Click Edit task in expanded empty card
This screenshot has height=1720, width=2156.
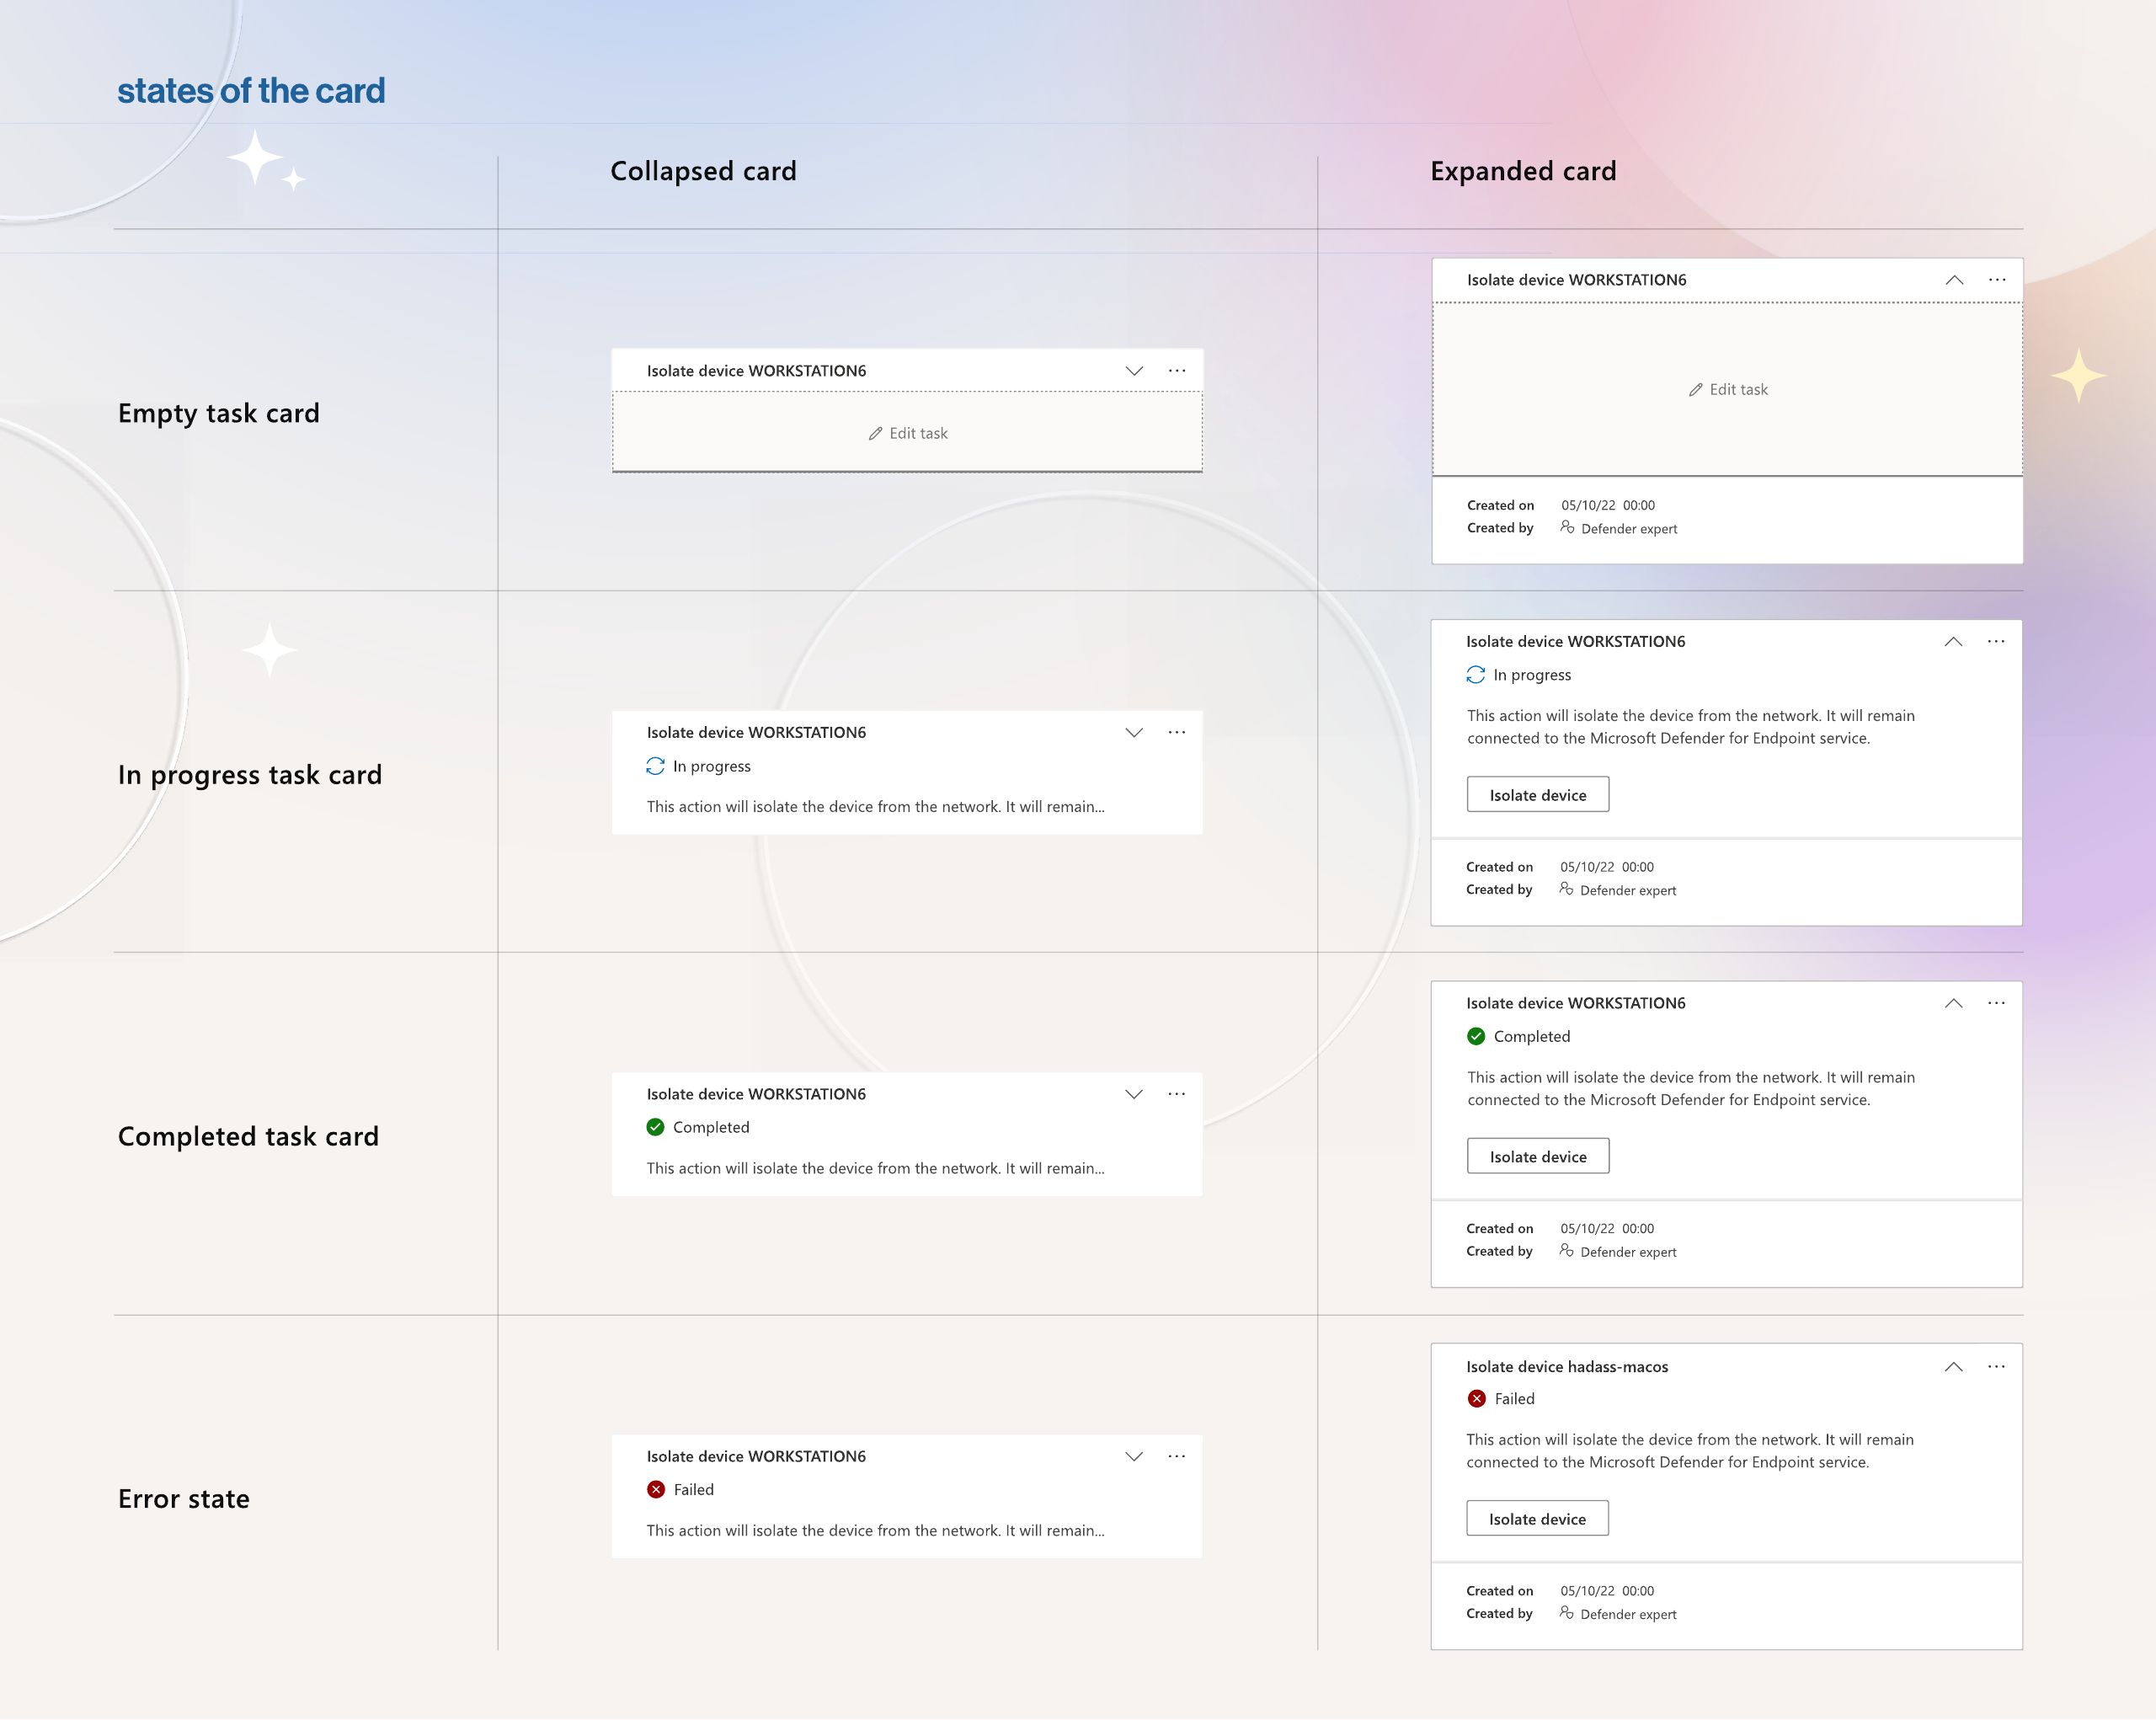pos(1728,390)
